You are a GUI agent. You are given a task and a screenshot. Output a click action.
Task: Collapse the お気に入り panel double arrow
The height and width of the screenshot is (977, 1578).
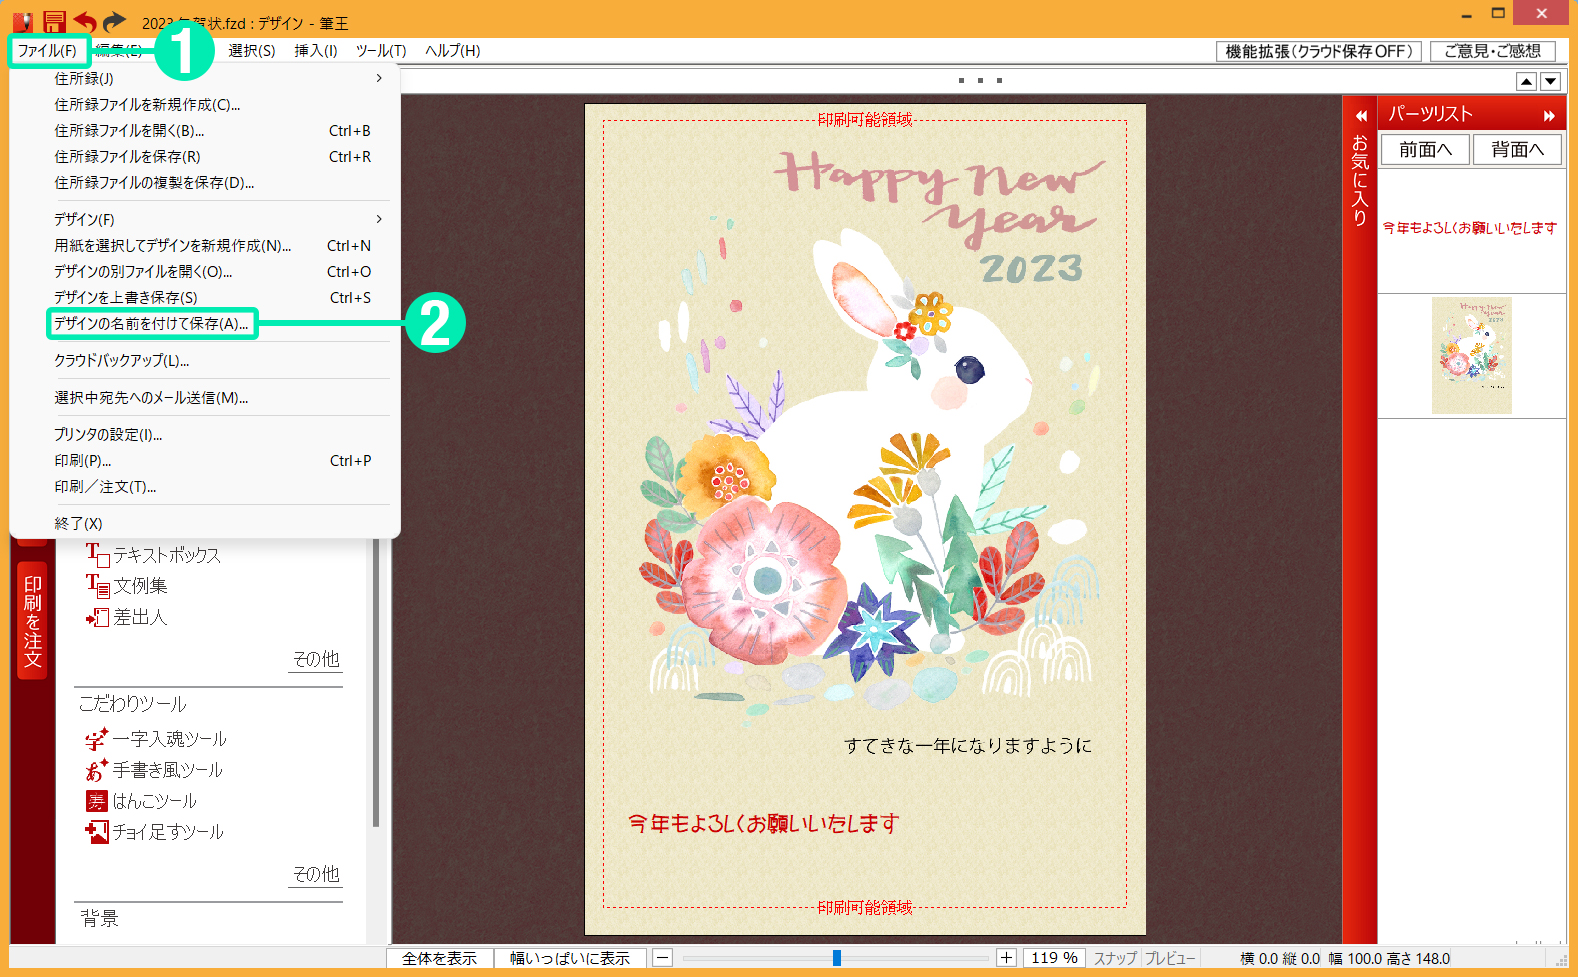pyautogui.click(x=1361, y=116)
